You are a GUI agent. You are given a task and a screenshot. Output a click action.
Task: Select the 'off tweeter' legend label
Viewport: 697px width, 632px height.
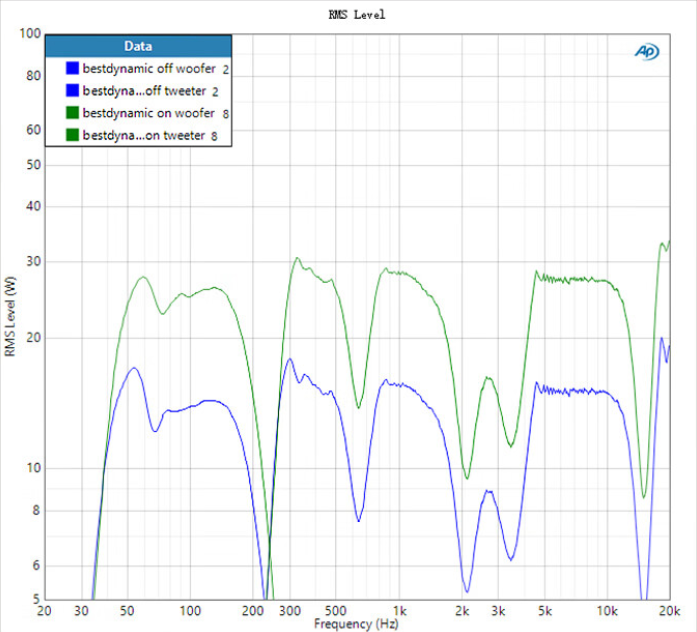point(144,91)
